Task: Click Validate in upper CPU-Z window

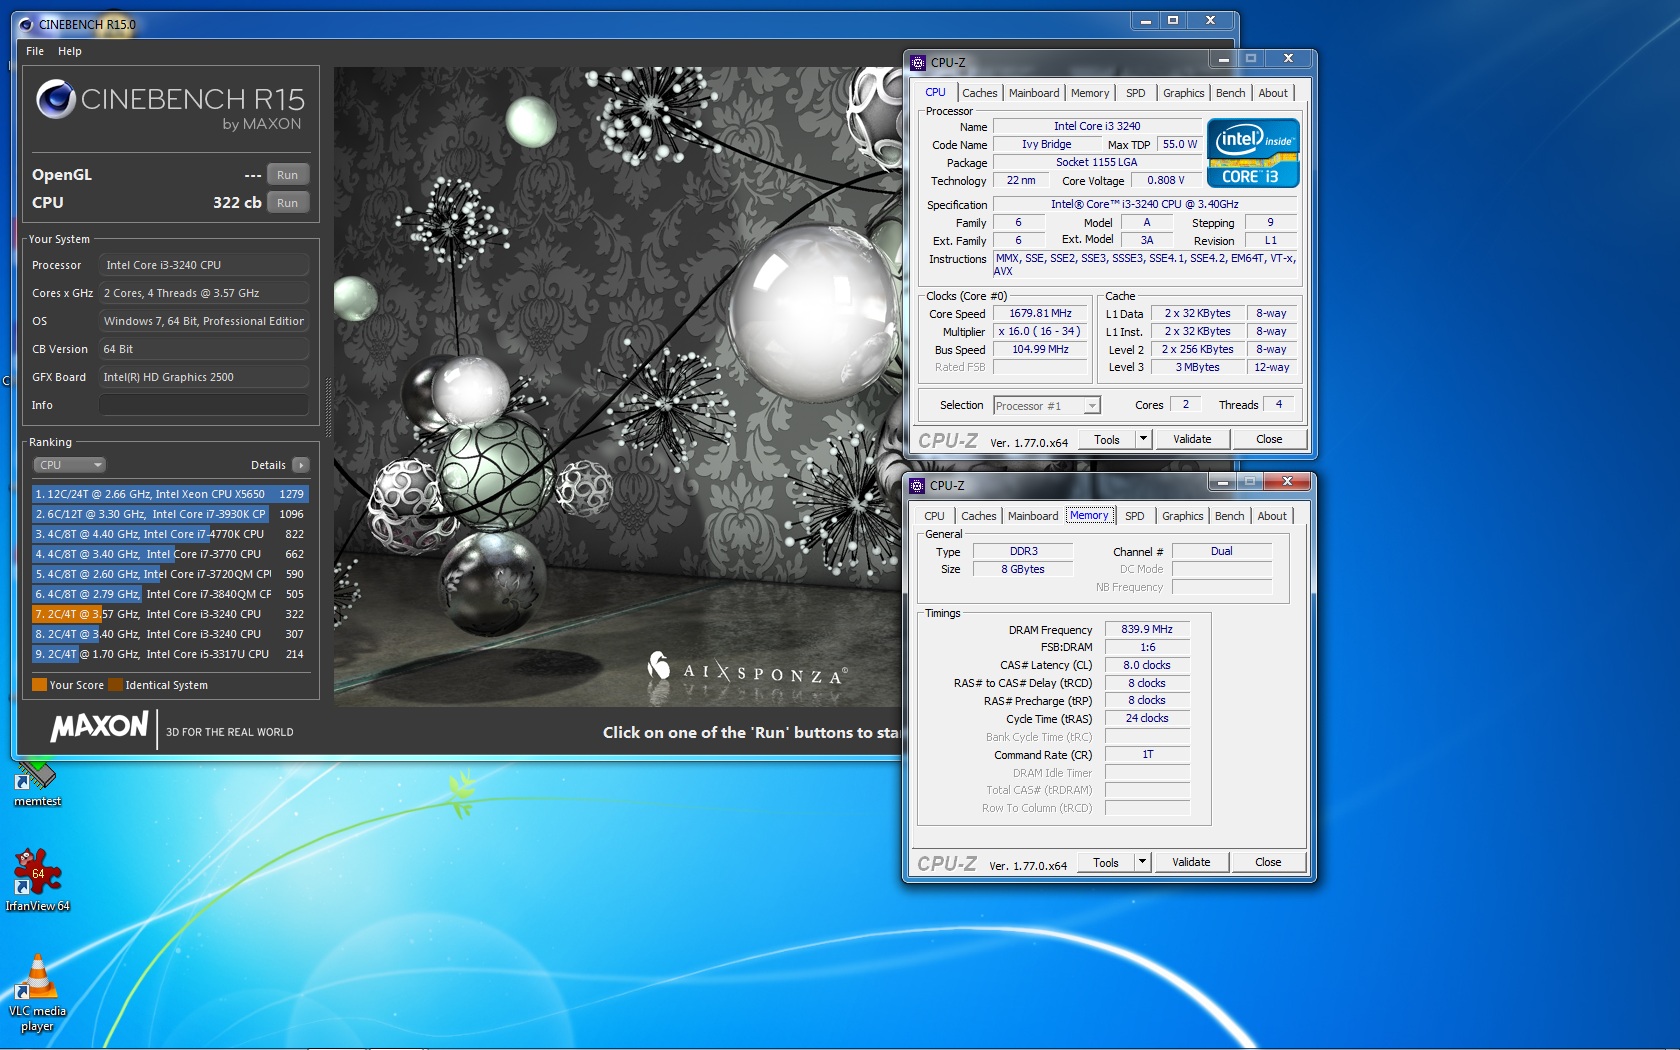Action: (1192, 439)
